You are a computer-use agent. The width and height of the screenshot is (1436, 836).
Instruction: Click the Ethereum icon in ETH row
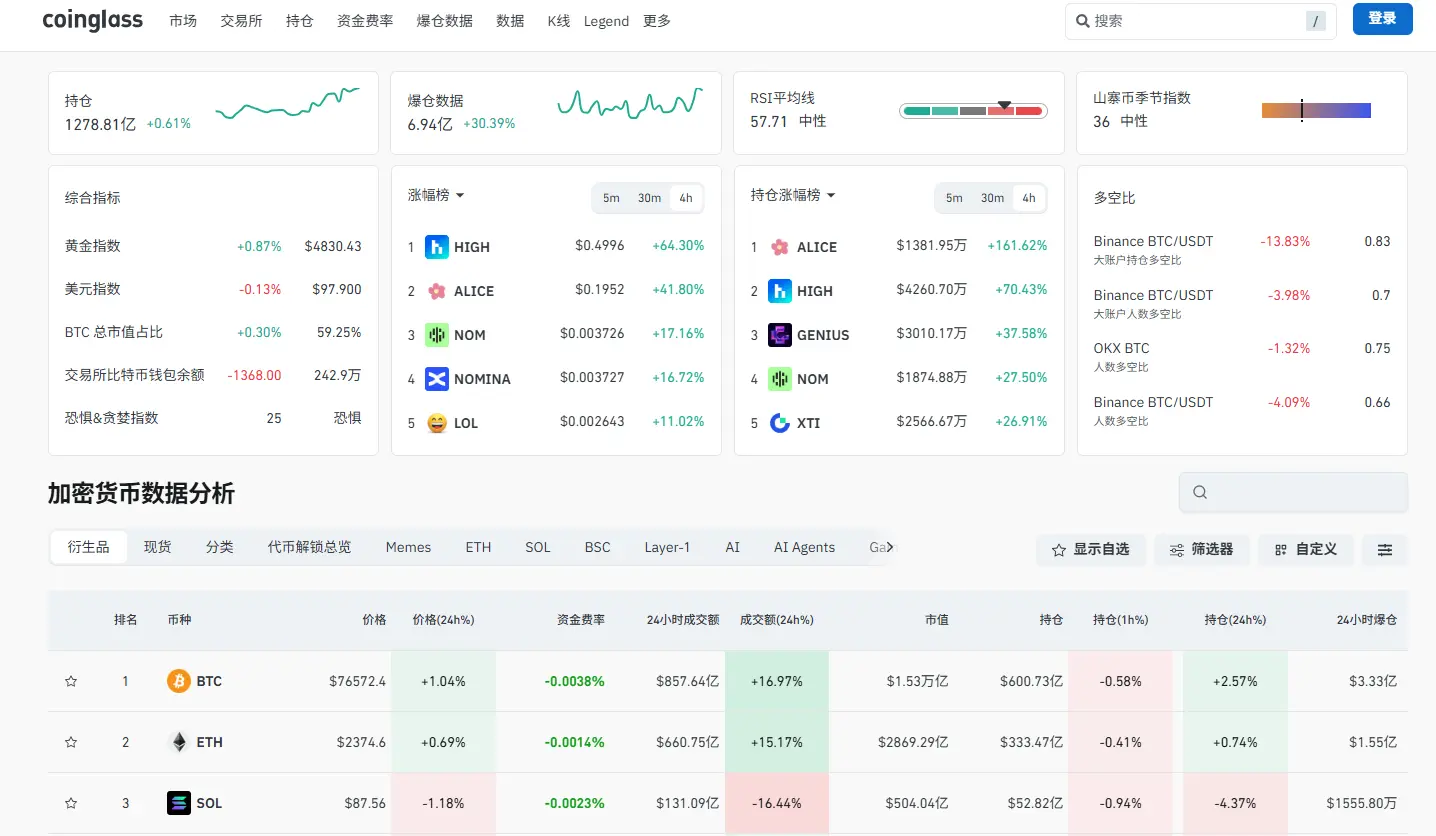pos(178,742)
